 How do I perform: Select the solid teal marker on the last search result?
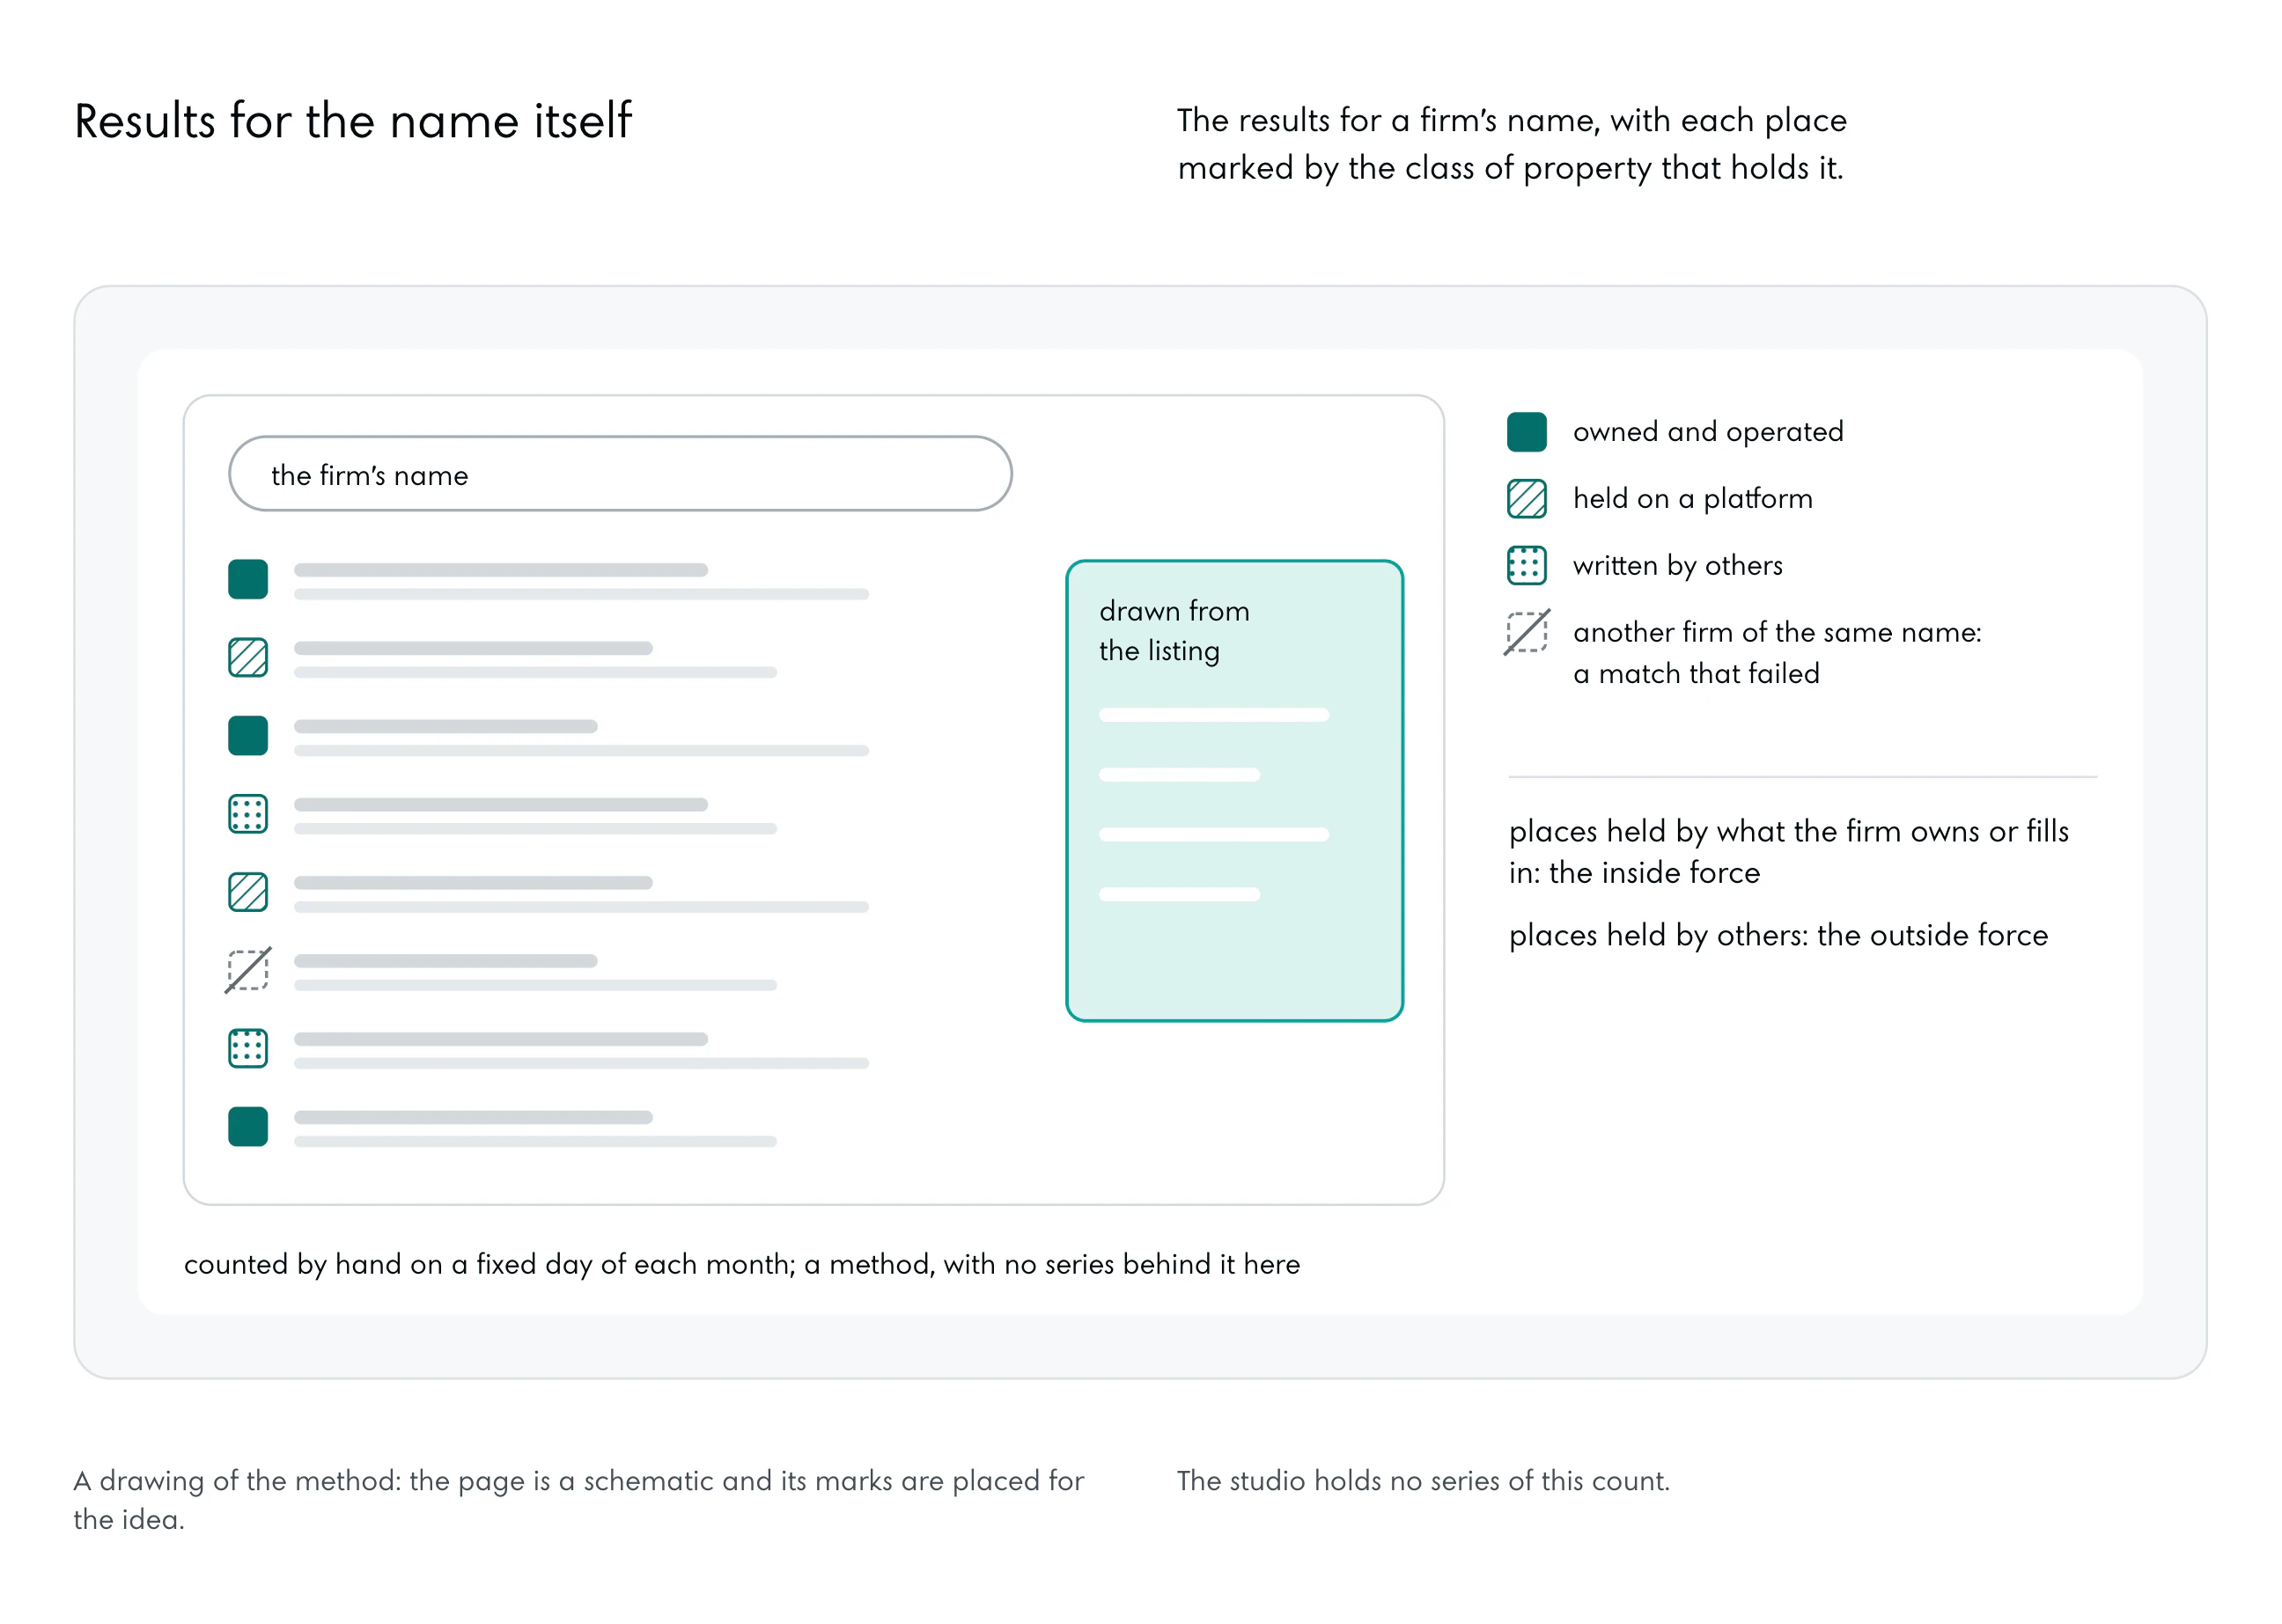point(248,1127)
